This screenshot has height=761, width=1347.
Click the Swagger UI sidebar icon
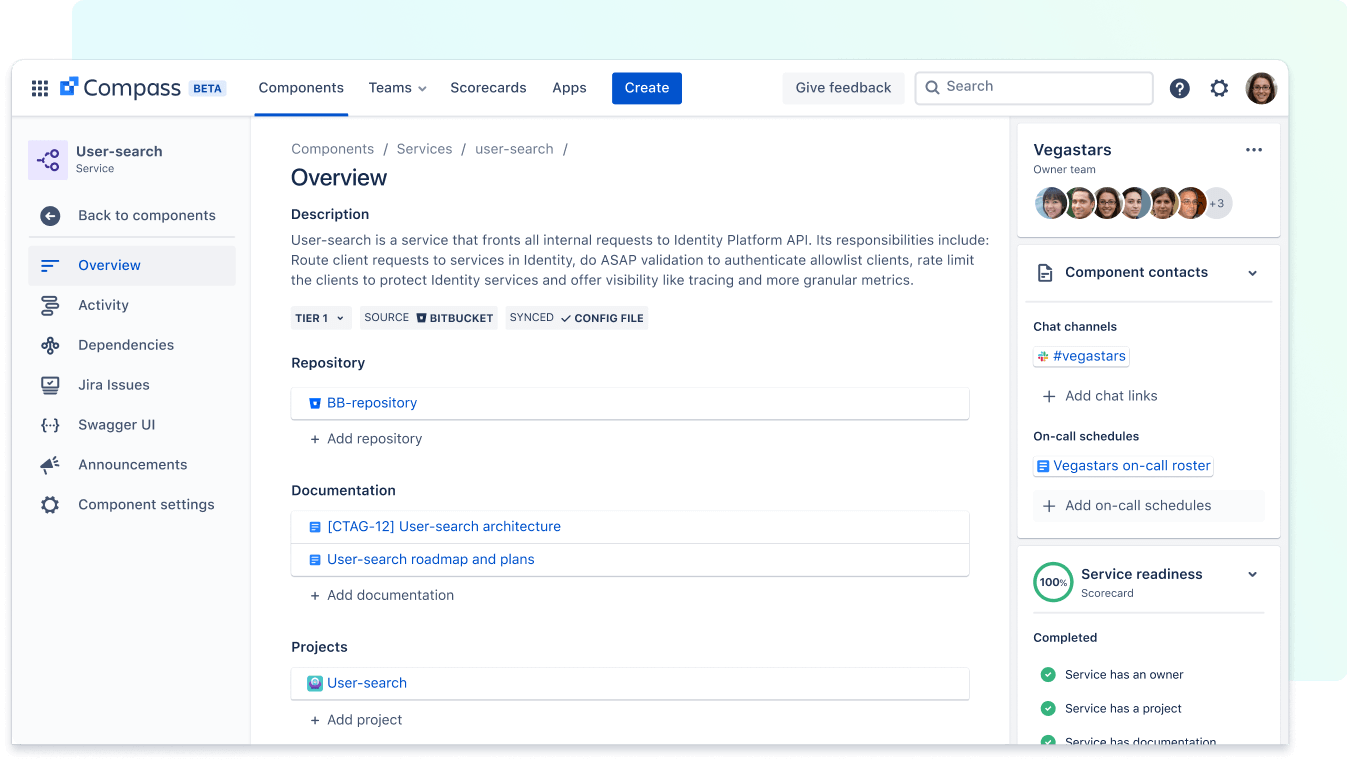point(48,425)
